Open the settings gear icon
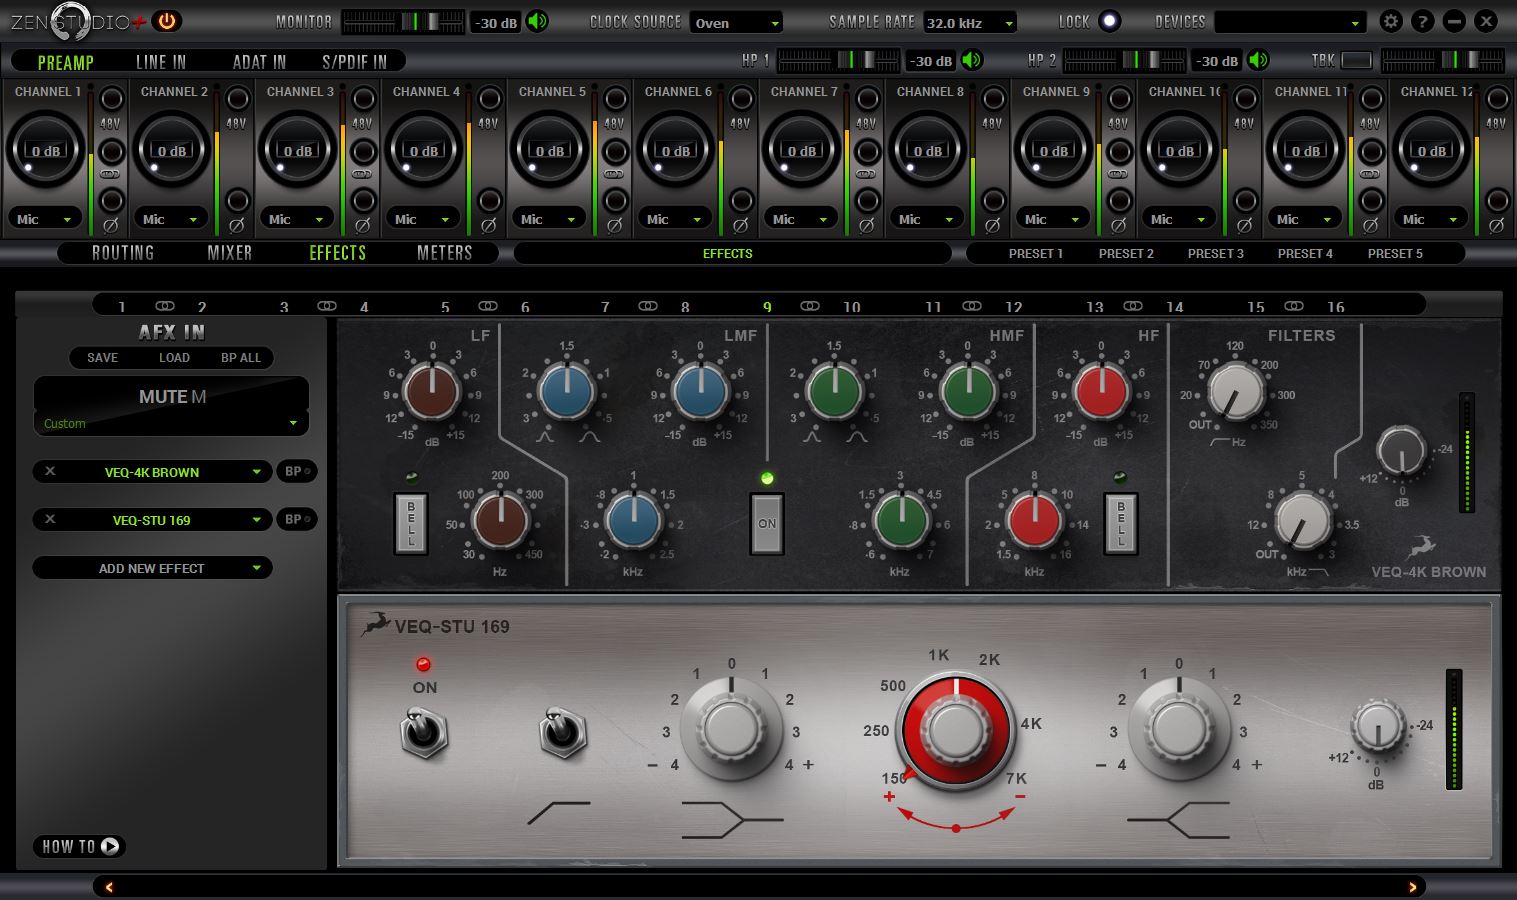Image resolution: width=1517 pixels, height=900 pixels. click(x=1390, y=21)
